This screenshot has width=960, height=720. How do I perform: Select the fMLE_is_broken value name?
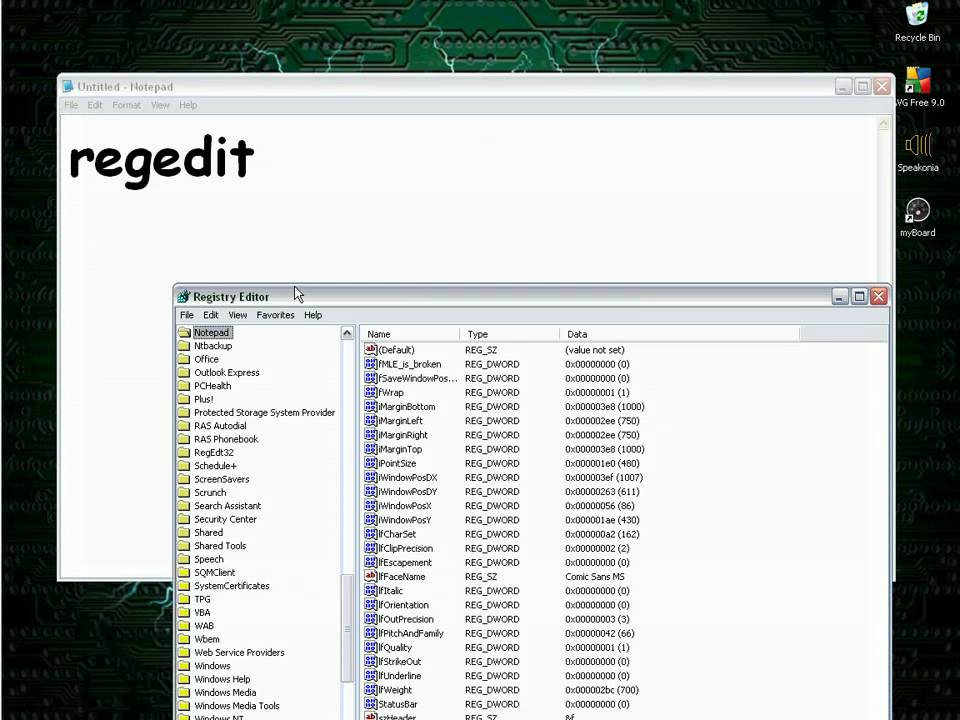tap(410, 364)
